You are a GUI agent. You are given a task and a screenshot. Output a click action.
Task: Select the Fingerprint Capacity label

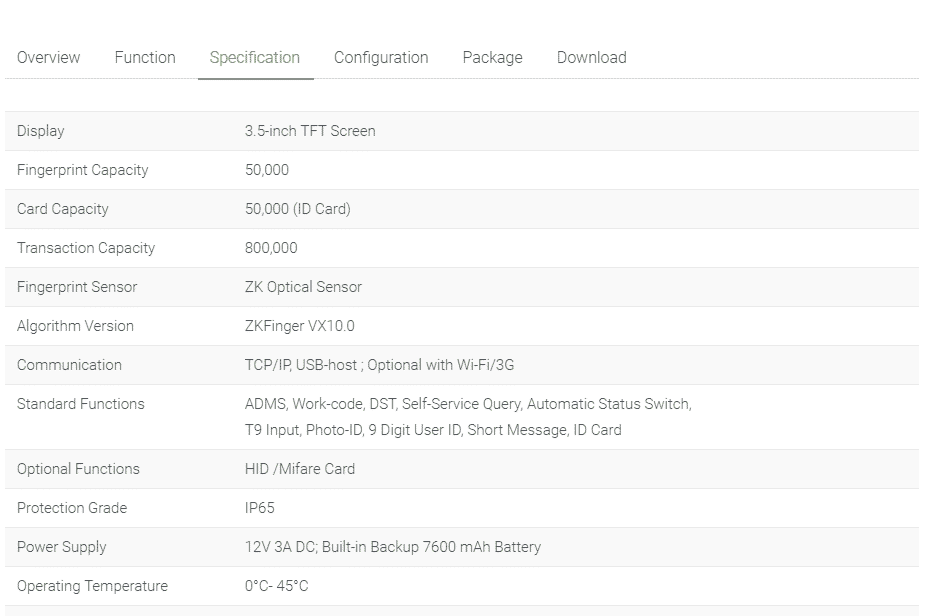tap(83, 170)
